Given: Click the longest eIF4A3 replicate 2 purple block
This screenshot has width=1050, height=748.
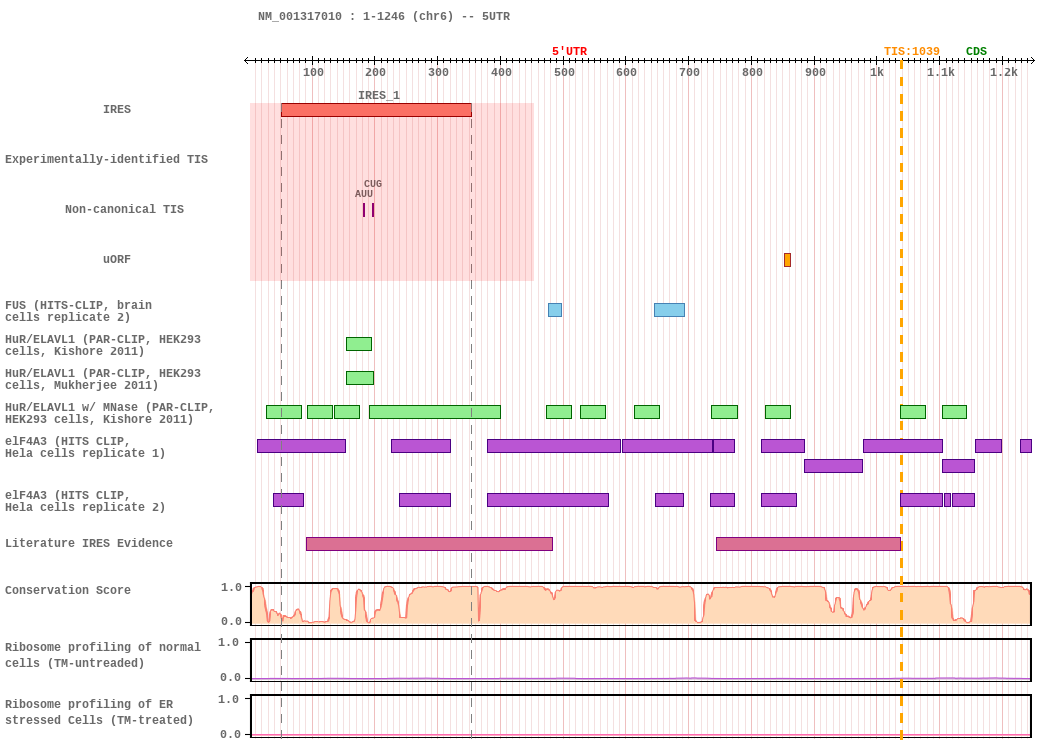Looking at the screenshot, I should (547, 500).
